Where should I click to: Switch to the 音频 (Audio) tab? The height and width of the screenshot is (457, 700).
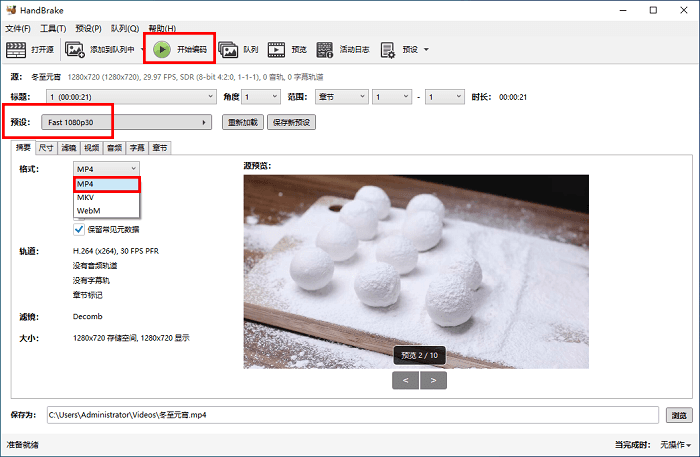[114, 148]
